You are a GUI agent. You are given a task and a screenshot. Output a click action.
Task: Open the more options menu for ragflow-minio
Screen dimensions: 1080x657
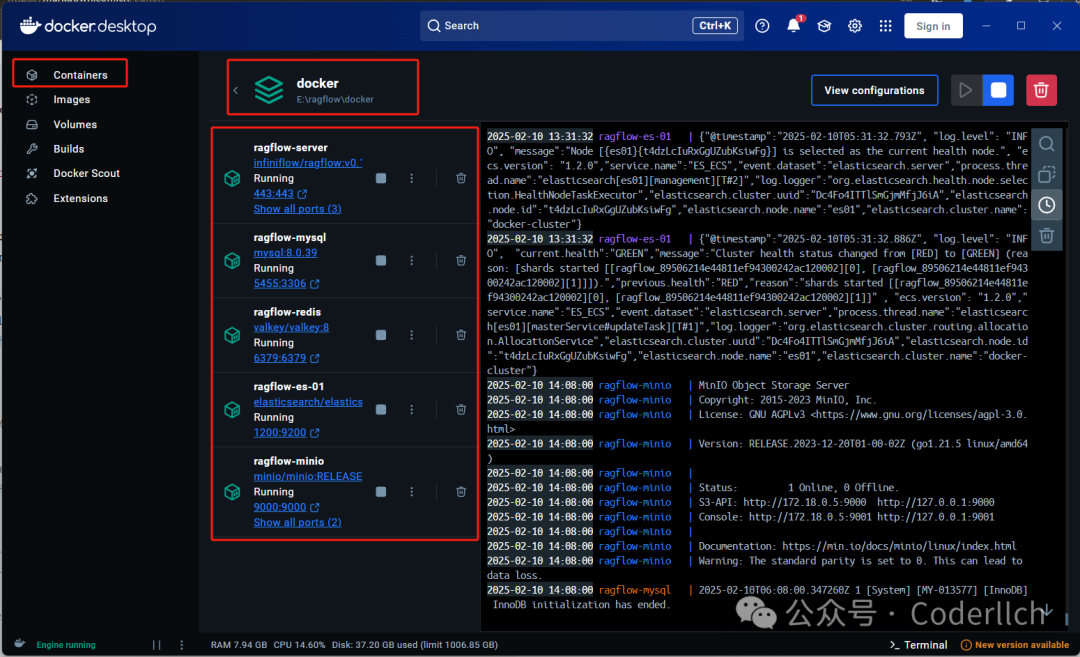[412, 492]
